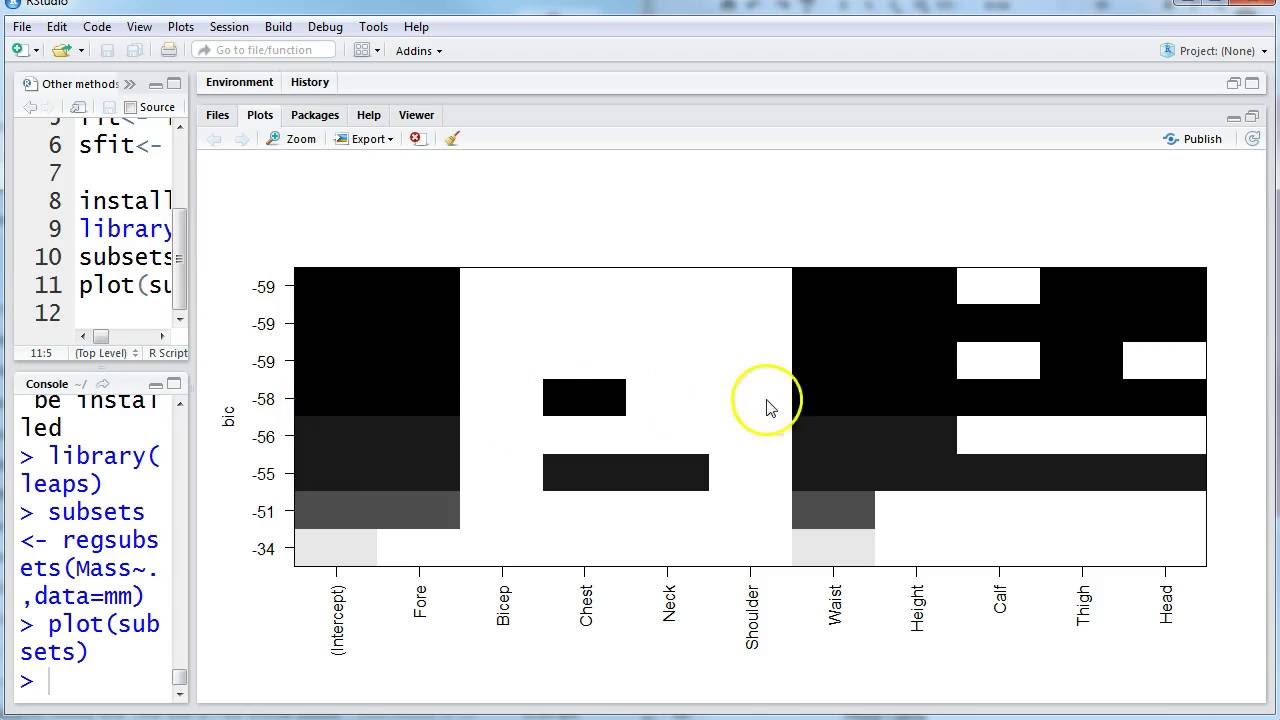This screenshot has height=720, width=1280.
Task: Select the Other methods script tab
Action: 71,84
